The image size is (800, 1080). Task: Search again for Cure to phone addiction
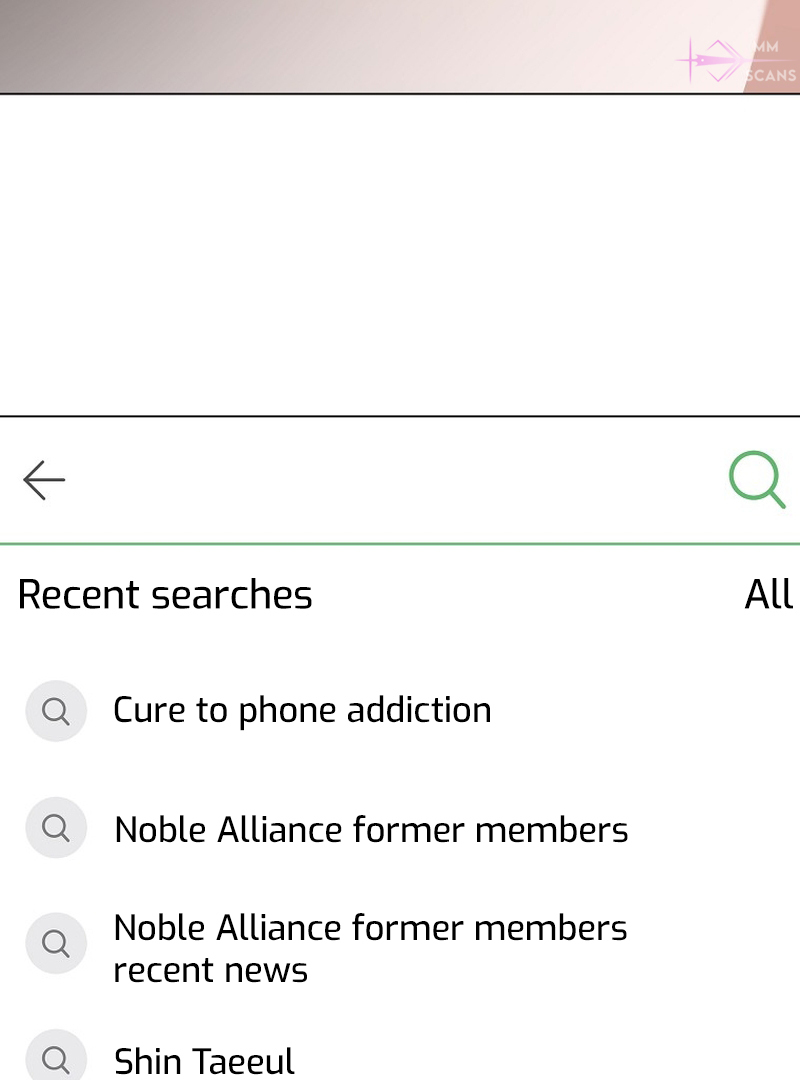click(x=302, y=710)
